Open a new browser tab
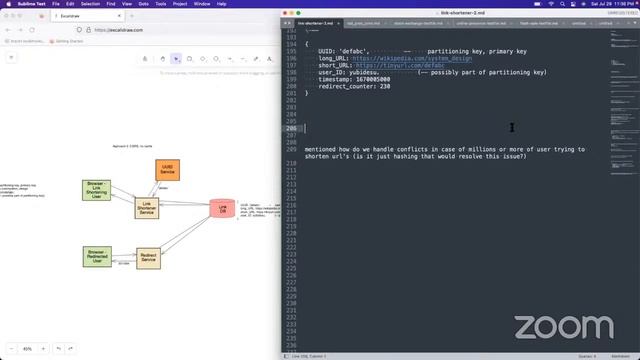640x360 pixels. 131,16
